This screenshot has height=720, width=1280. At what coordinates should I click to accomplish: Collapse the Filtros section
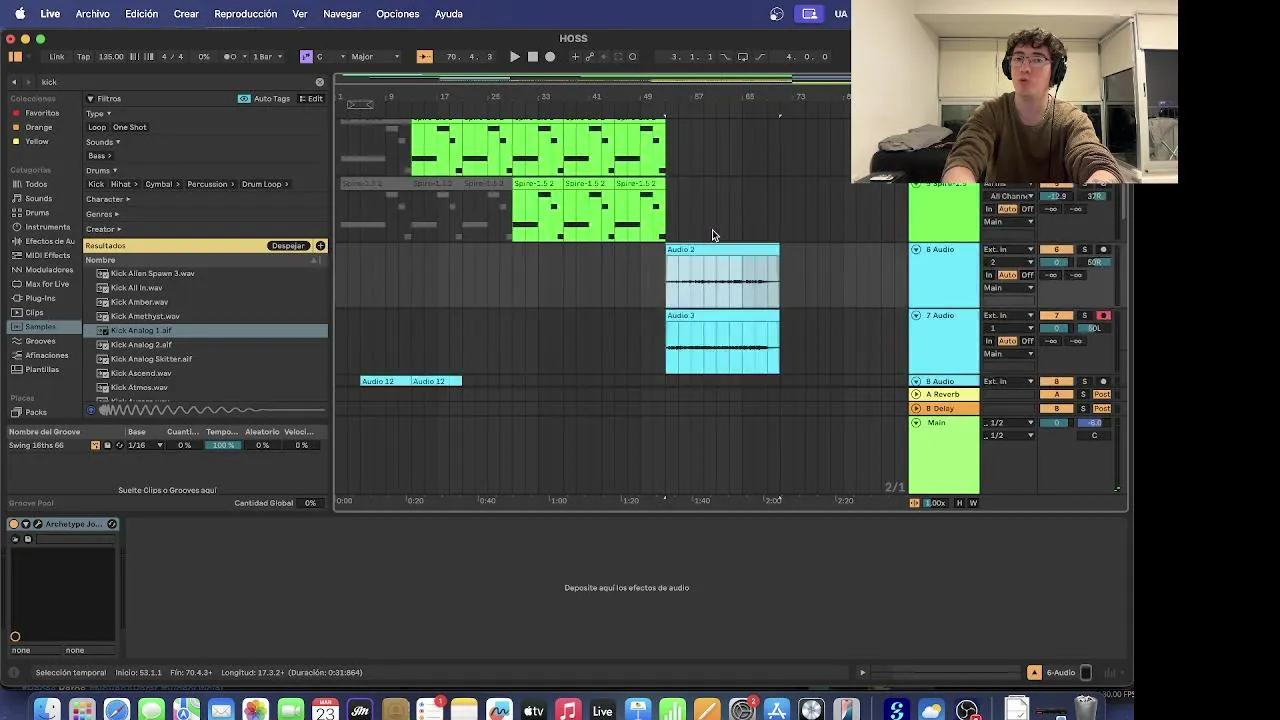tap(90, 99)
